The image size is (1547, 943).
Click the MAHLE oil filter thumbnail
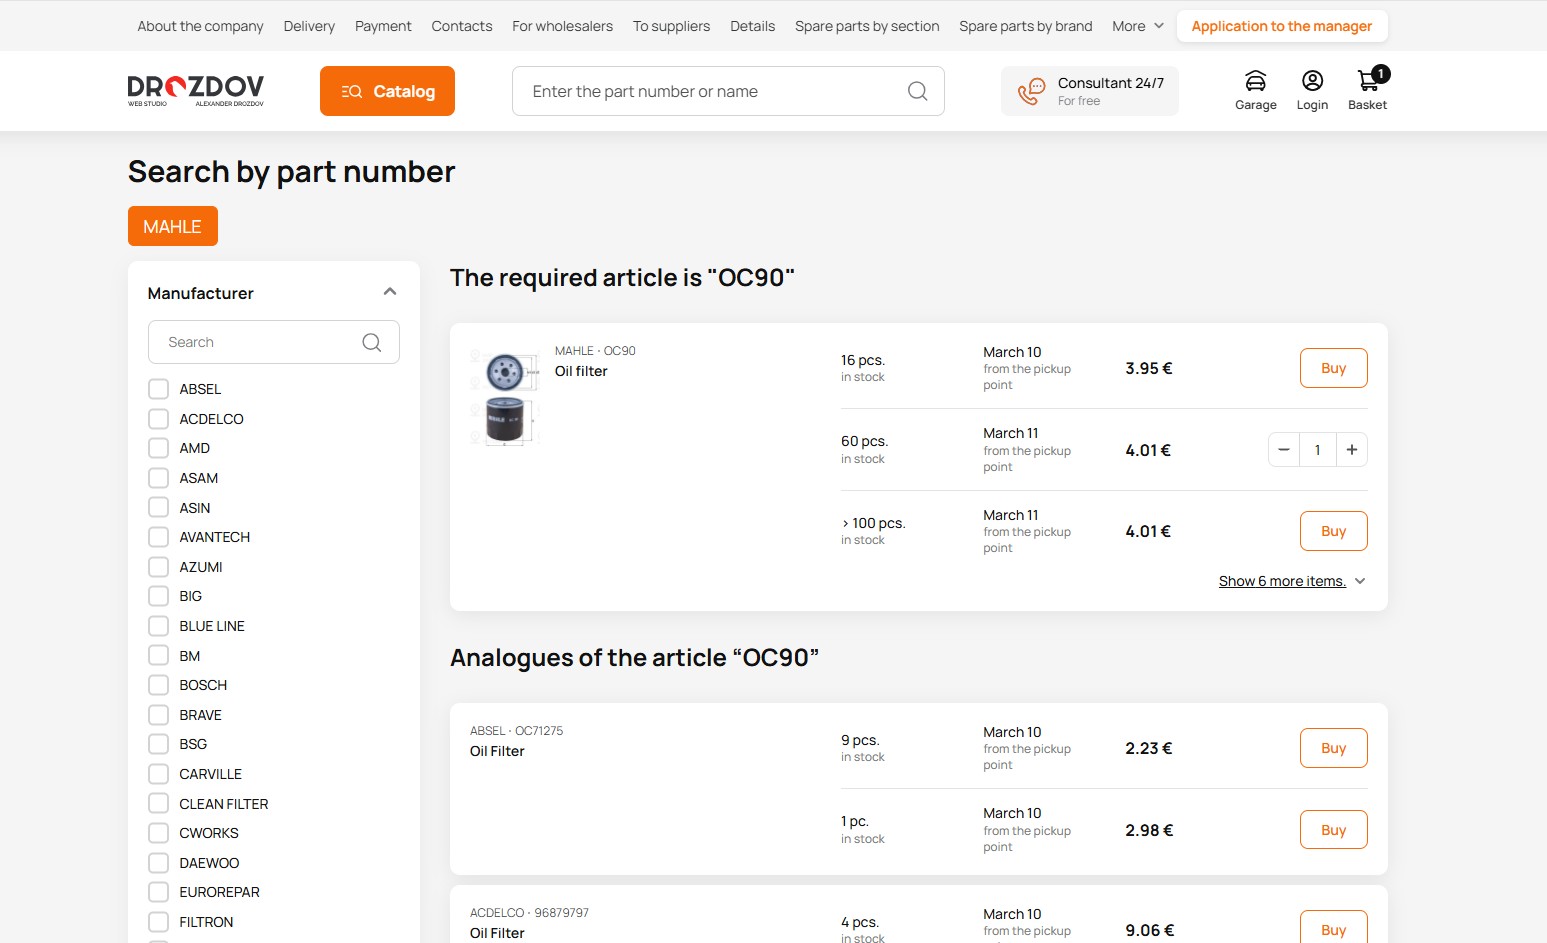[505, 397]
